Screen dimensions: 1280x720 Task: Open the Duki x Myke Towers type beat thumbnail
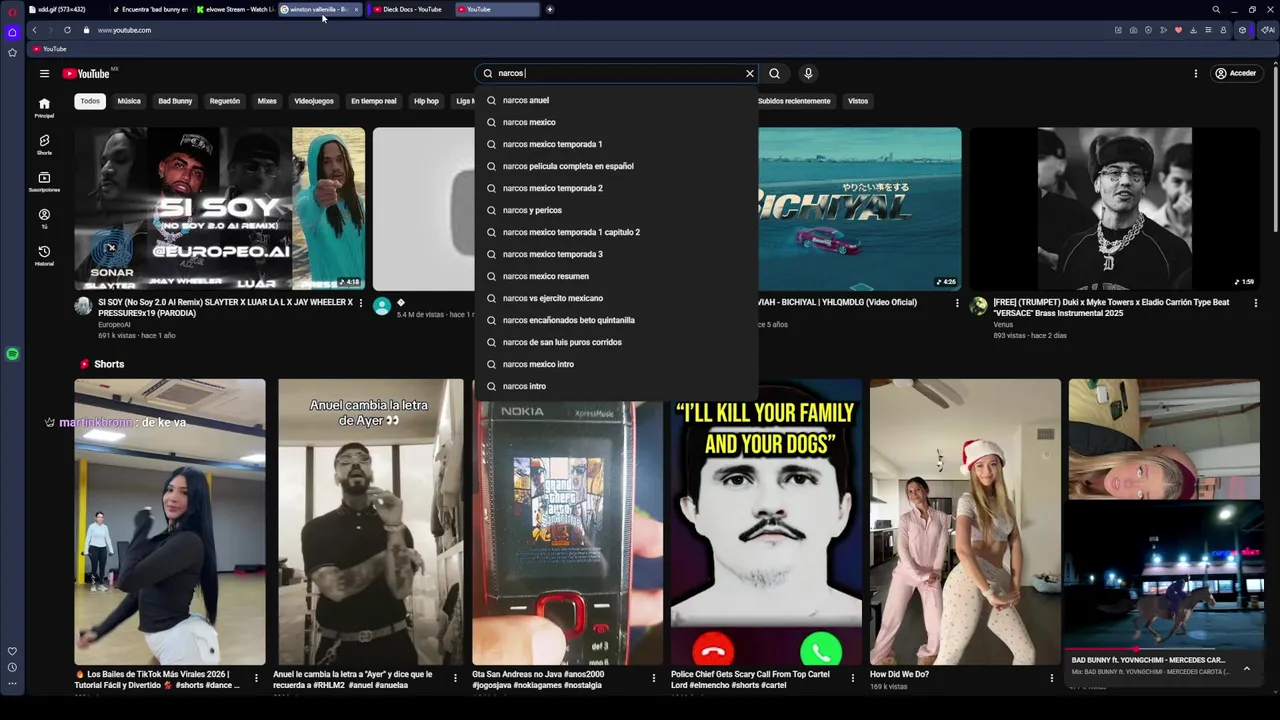coord(1114,208)
